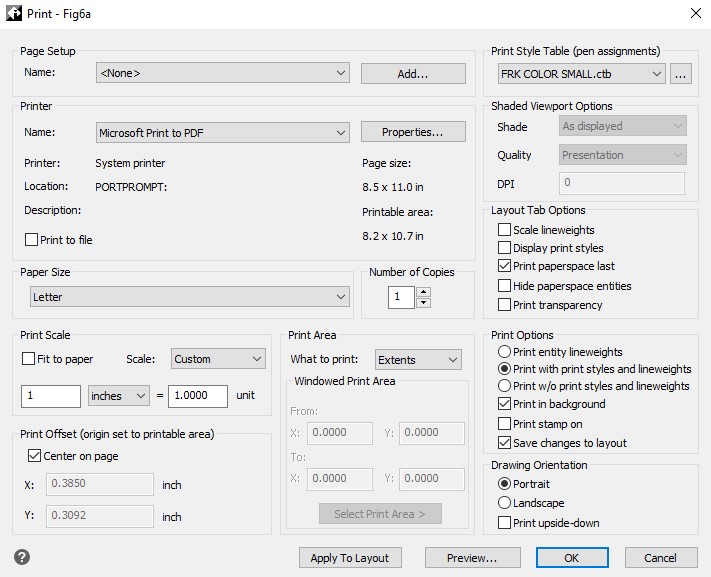Switch to Landscape orientation
Screen dimensions: 711x577
504,503
